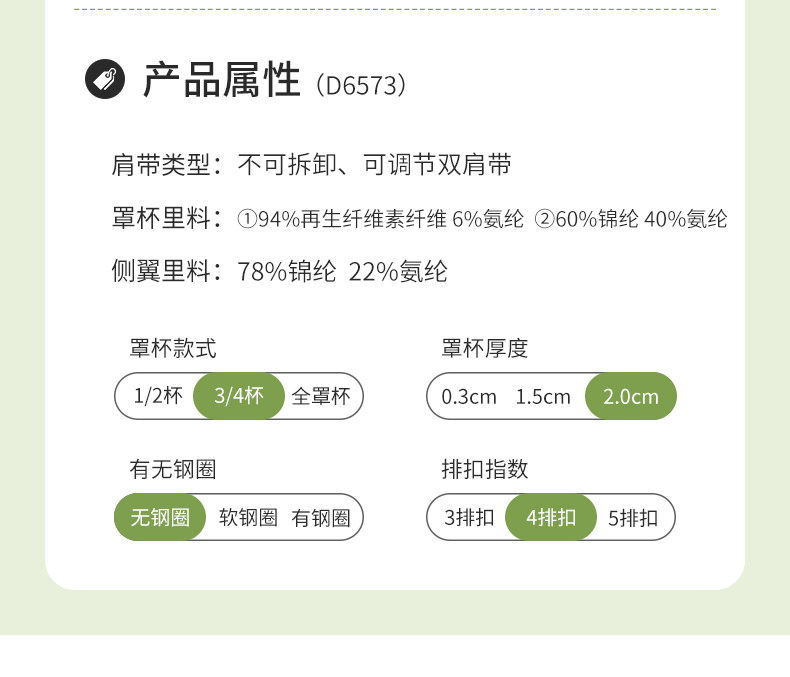Pick the 4排扣 hook option

click(x=551, y=518)
